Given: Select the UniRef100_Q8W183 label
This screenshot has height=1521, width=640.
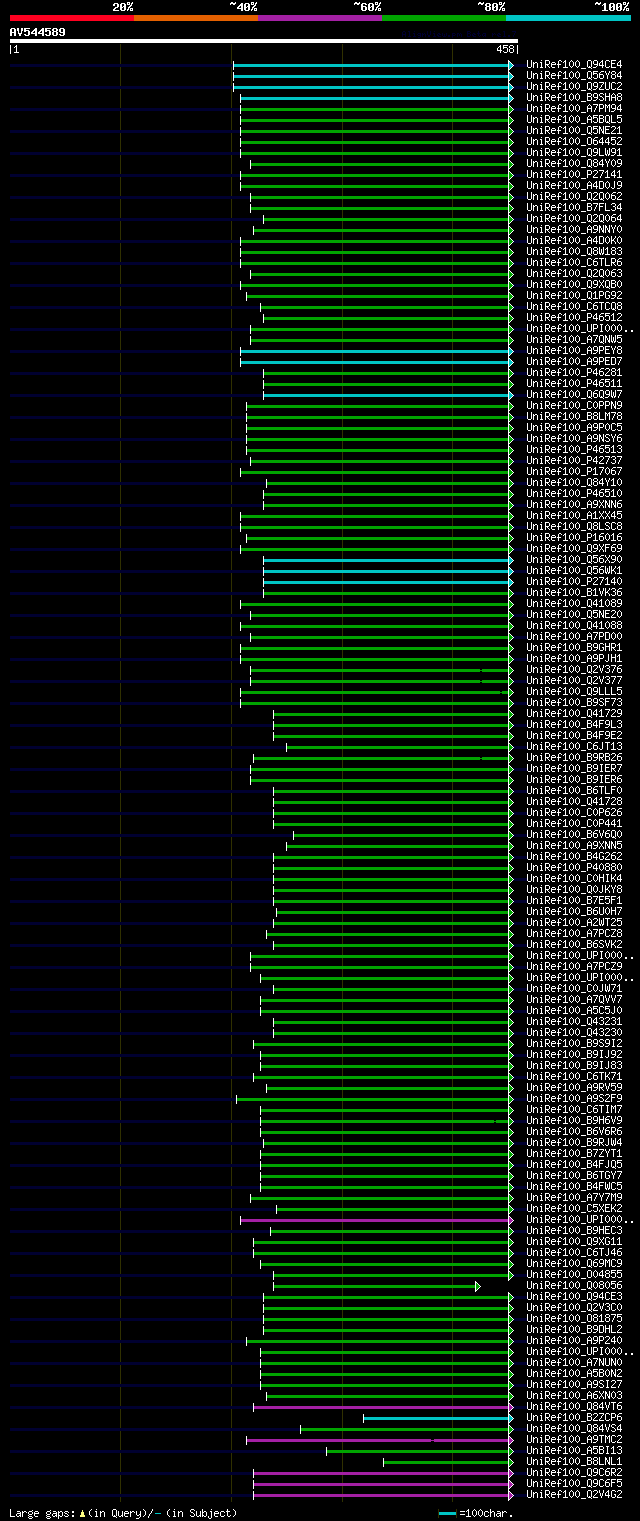Looking at the screenshot, I should pyautogui.click(x=574, y=252).
